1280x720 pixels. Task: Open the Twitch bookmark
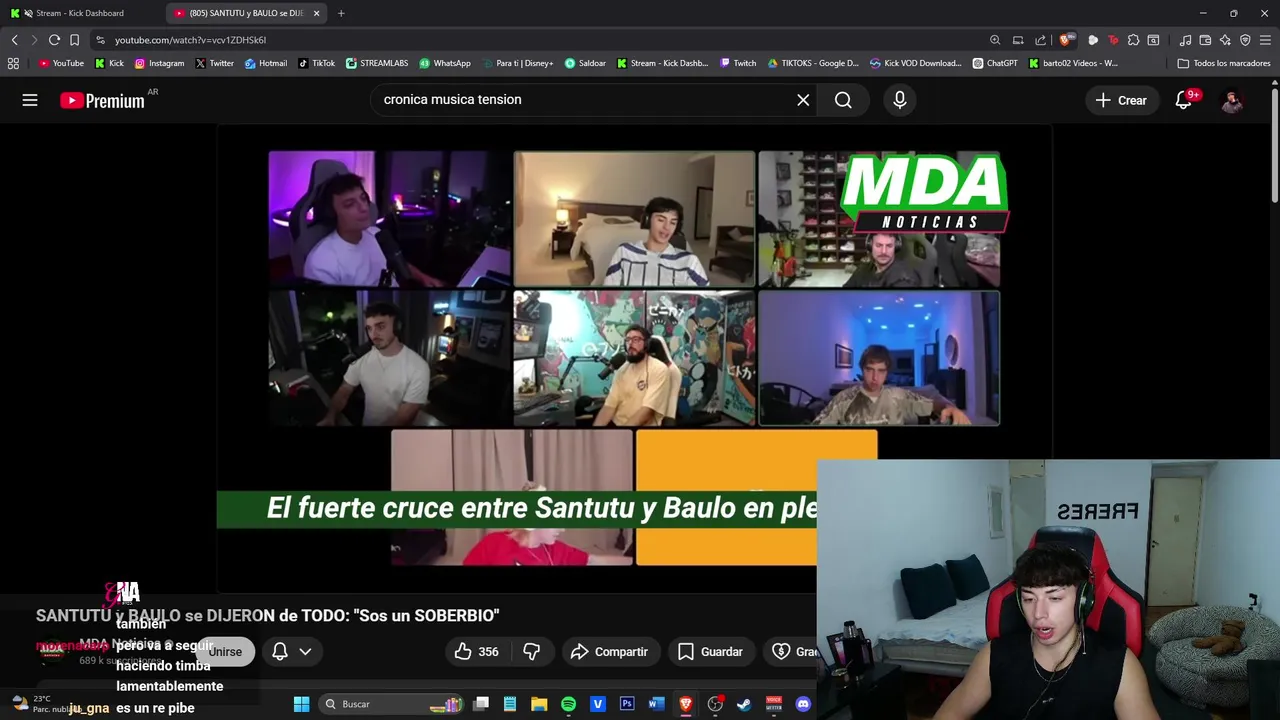tap(739, 63)
